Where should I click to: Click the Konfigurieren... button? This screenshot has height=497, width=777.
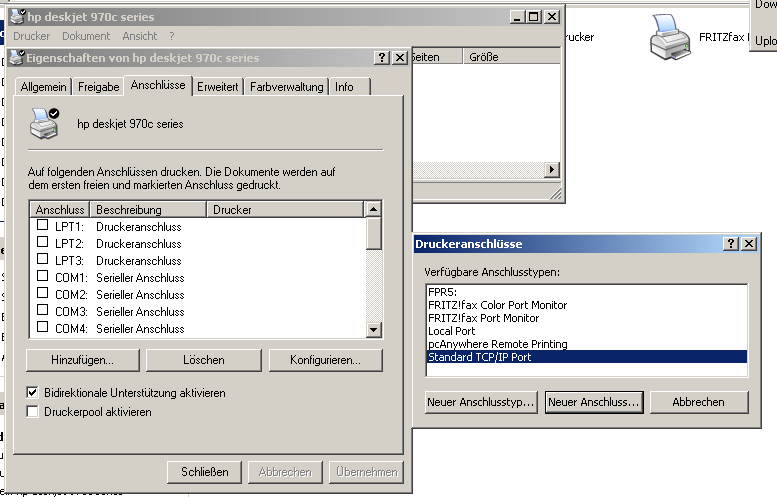click(326, 360)
